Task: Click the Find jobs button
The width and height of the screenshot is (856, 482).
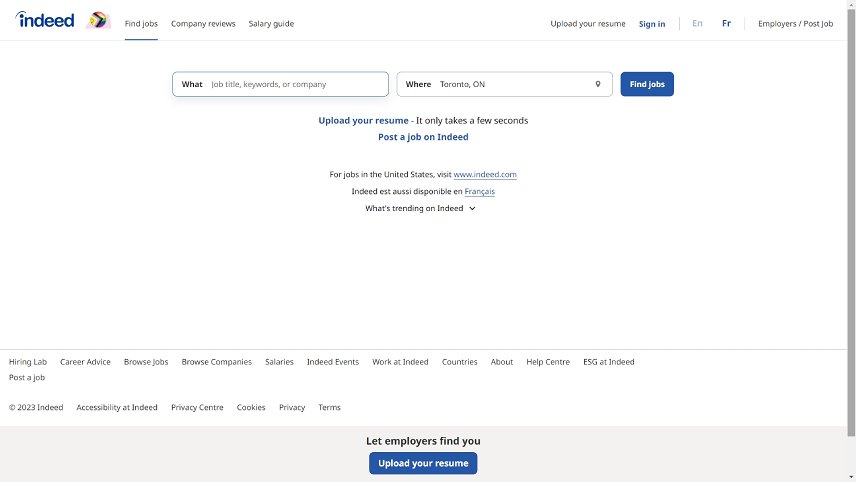Action: coord(647,84)
